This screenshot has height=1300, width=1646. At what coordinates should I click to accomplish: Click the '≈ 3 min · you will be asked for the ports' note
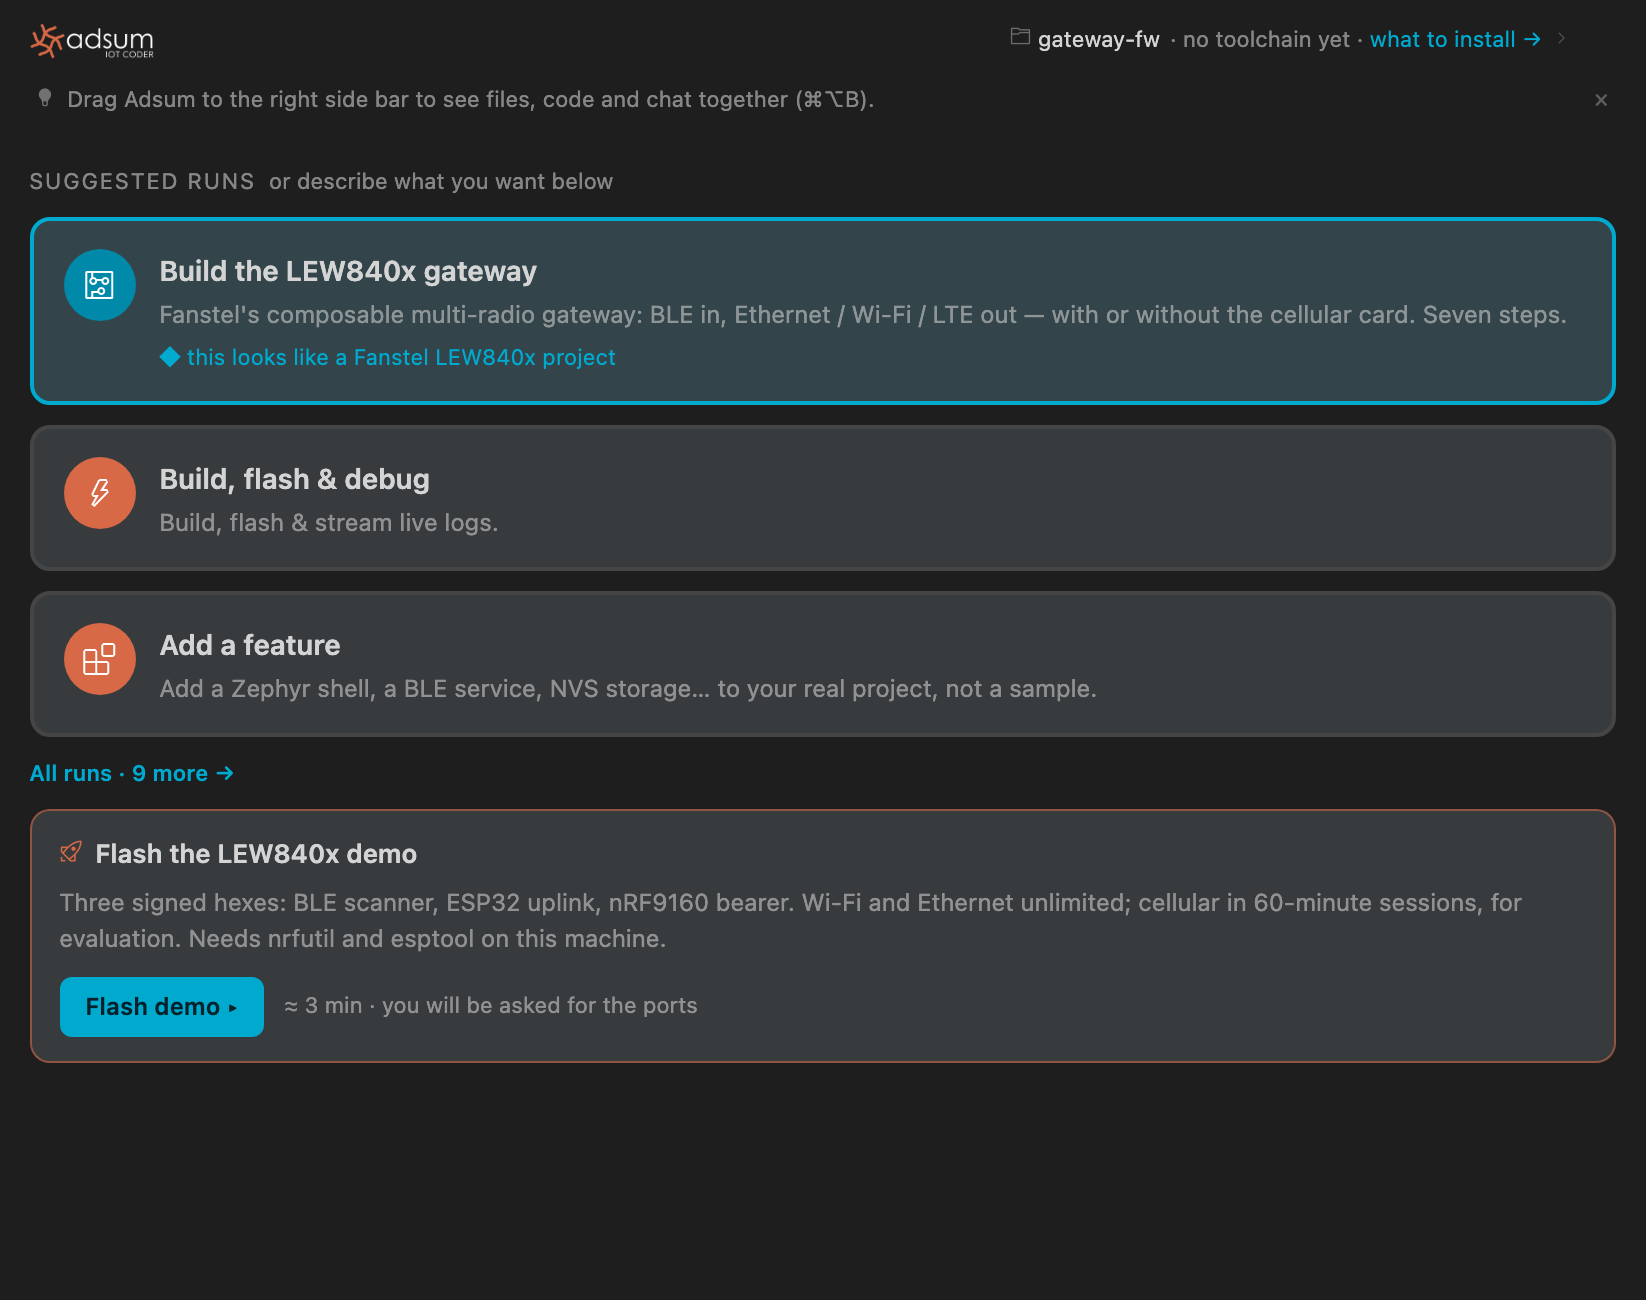pyautogui.click(x=491, y=1005)
